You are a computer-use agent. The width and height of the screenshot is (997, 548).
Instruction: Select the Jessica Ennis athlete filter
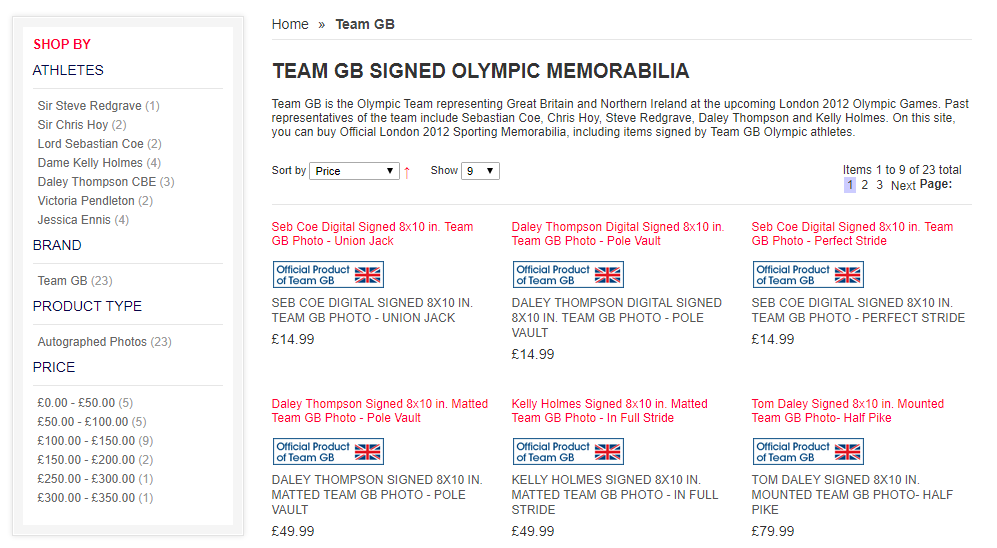(x=74, y=220)
